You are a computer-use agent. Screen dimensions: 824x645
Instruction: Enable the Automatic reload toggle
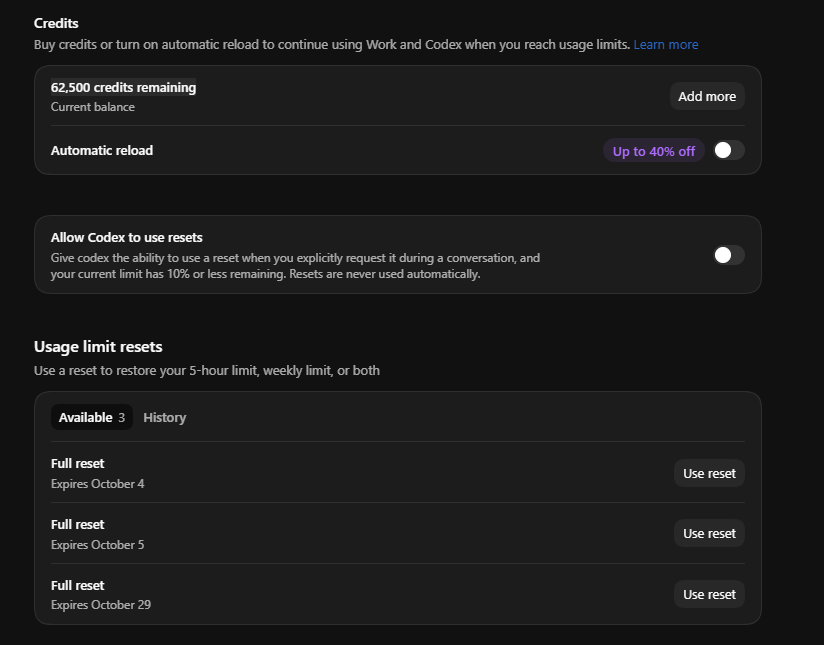[x=728, y=150]
